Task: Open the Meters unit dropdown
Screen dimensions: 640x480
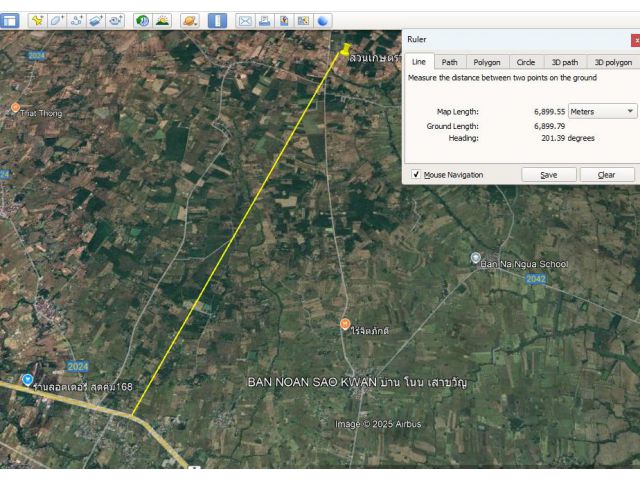Action: pos(602,111)
